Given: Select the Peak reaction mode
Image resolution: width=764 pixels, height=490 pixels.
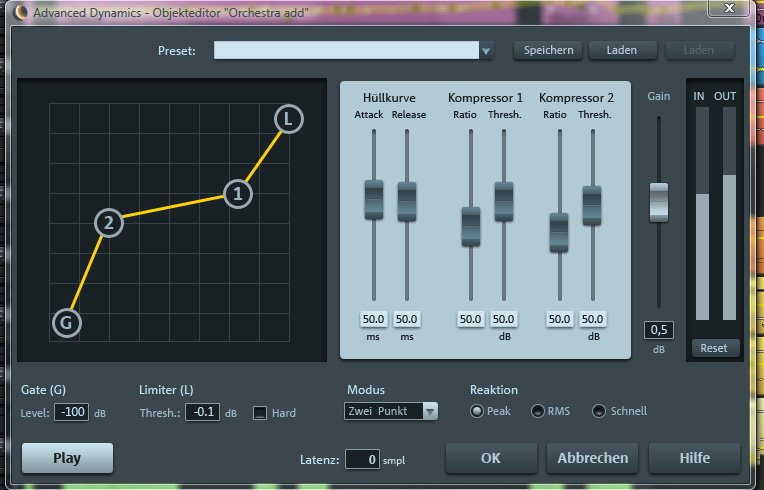Looking at the screenshot, I should tap(477, 411).
